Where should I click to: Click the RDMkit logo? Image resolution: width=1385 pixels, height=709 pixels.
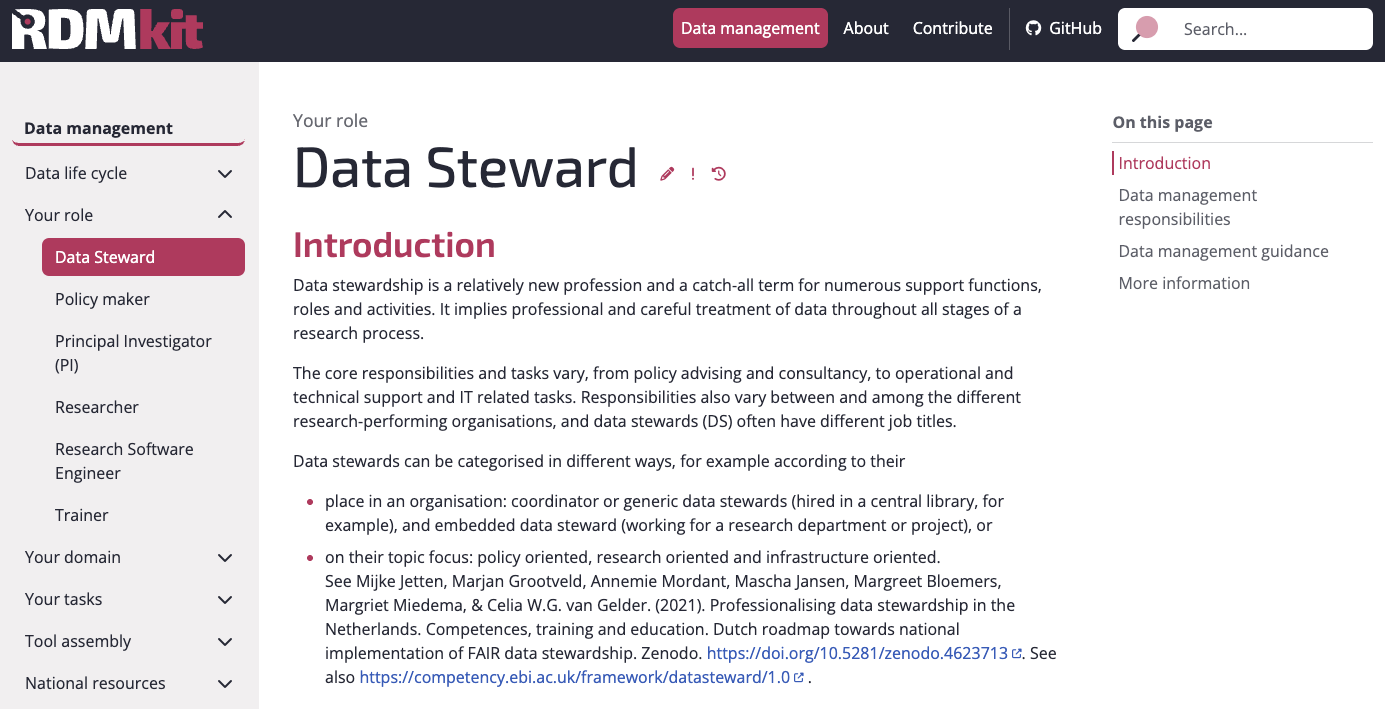[x=105, y=30]
